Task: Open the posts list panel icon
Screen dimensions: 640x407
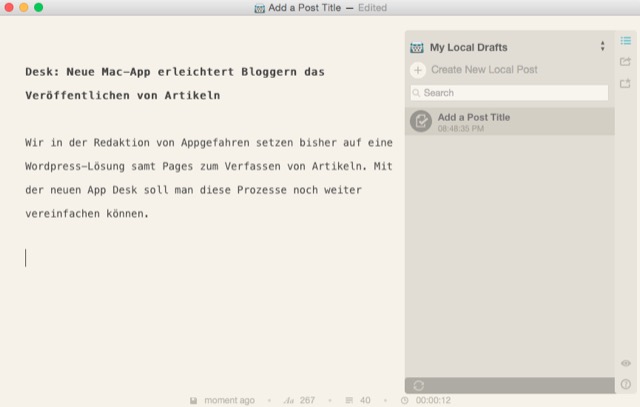Action: (x=626, y=41)
